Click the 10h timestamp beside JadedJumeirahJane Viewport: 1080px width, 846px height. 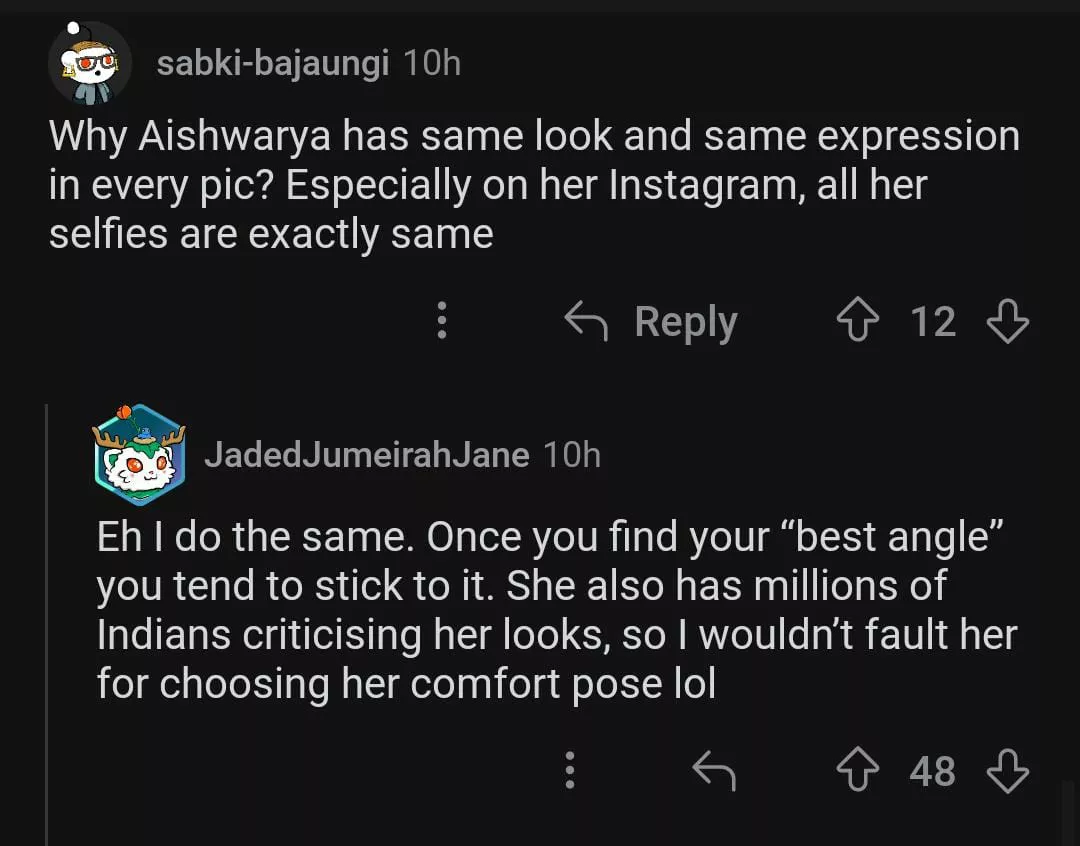(x=572, y=455)
